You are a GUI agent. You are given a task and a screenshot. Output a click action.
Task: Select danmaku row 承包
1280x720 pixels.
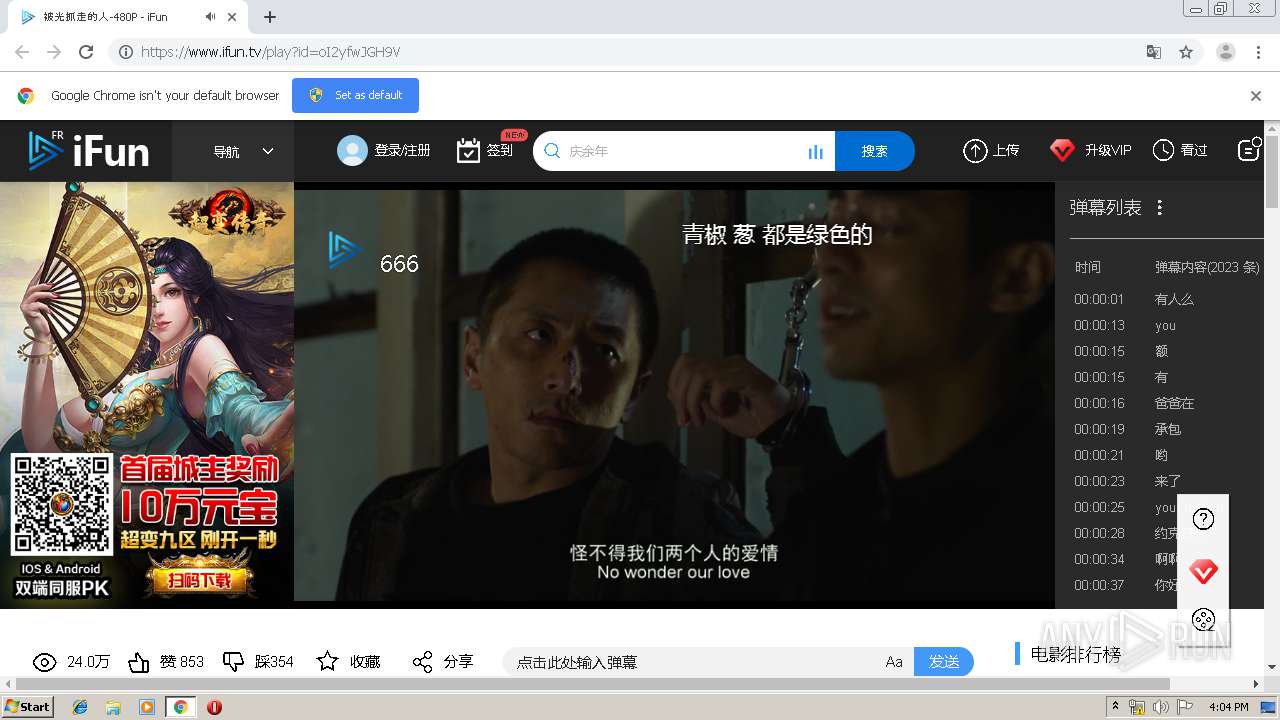[x=1167, y=429]
